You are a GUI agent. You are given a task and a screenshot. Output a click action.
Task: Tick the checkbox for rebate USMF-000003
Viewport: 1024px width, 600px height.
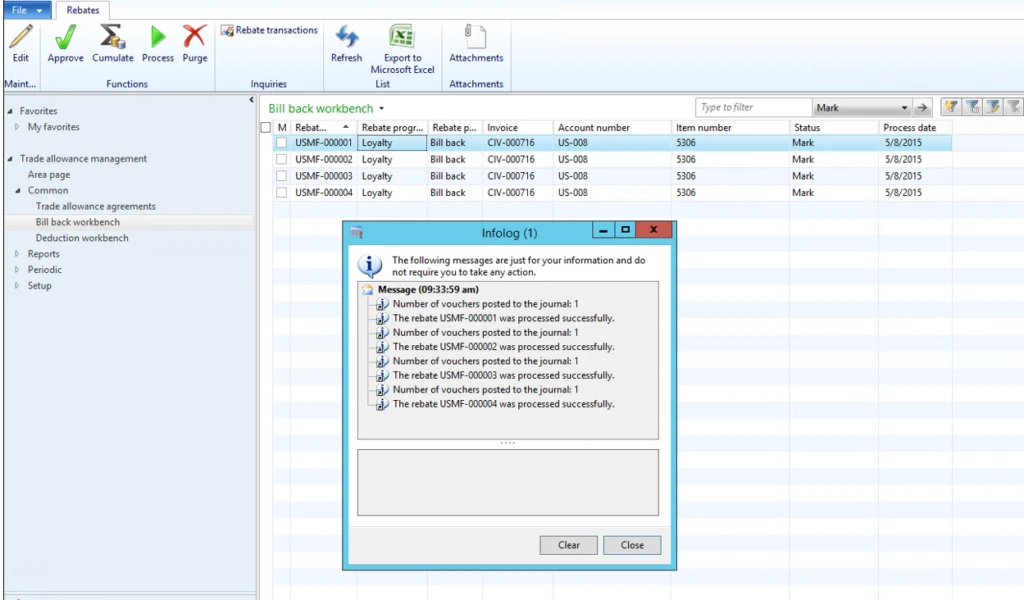pyautogui.click(x=282, y=176)
